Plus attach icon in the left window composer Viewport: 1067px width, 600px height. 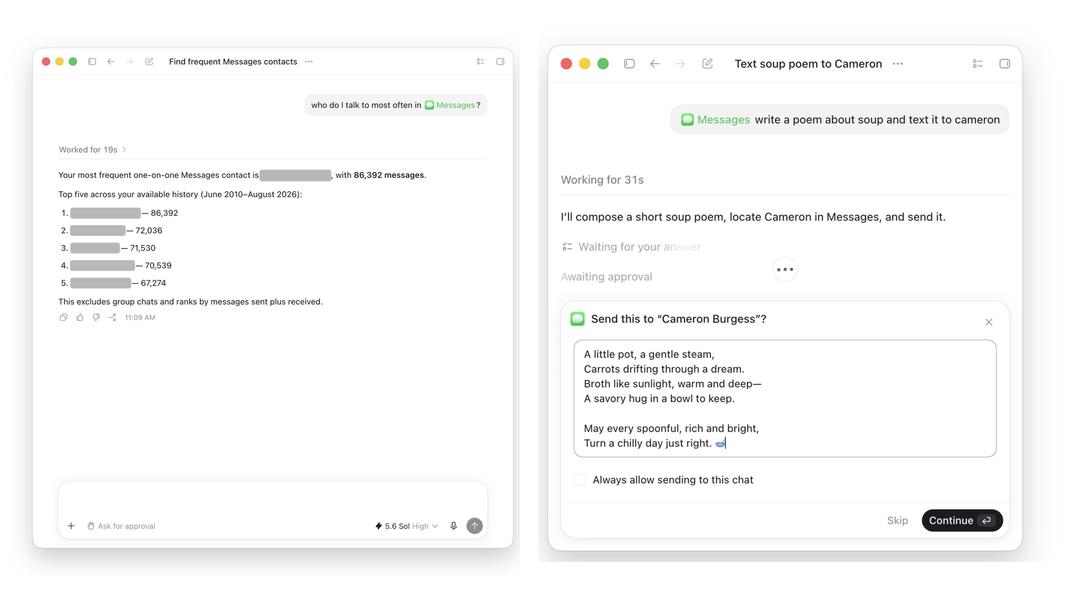pos(71,526)
